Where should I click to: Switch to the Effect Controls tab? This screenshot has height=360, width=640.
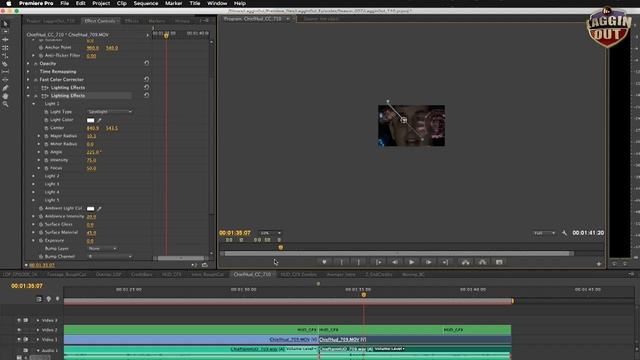point(100,20)
